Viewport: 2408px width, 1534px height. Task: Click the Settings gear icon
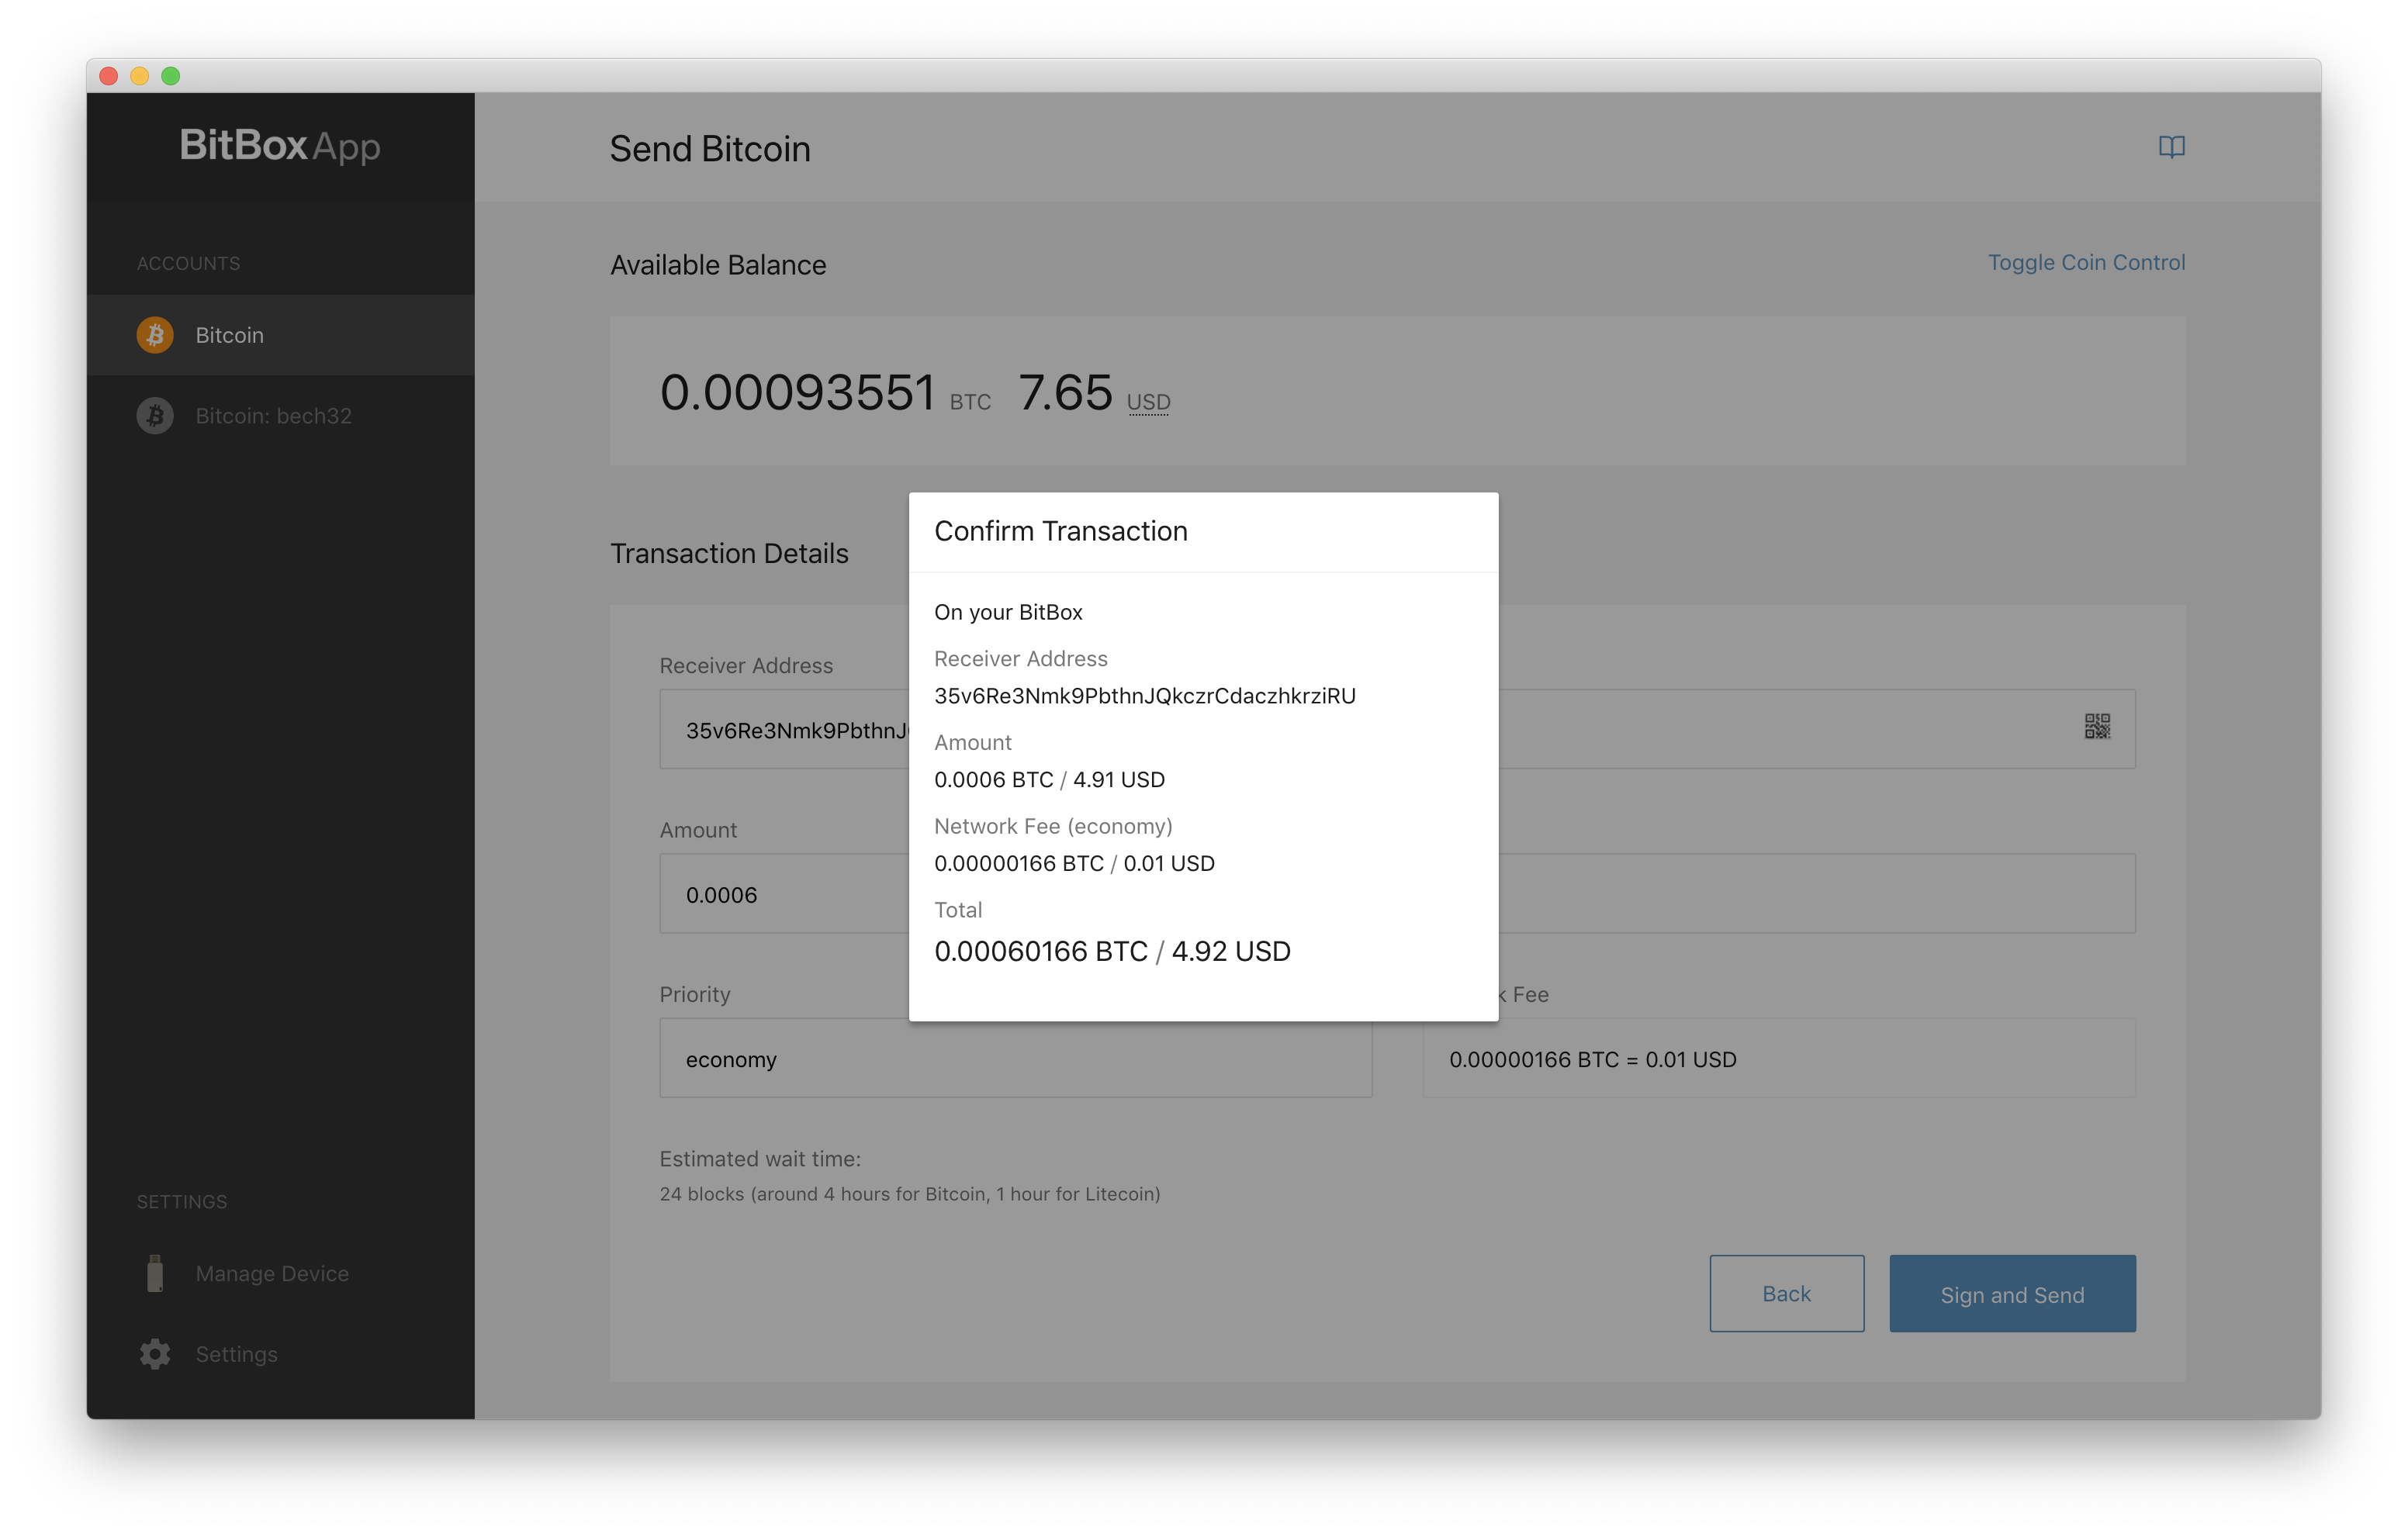[155, 1353]
